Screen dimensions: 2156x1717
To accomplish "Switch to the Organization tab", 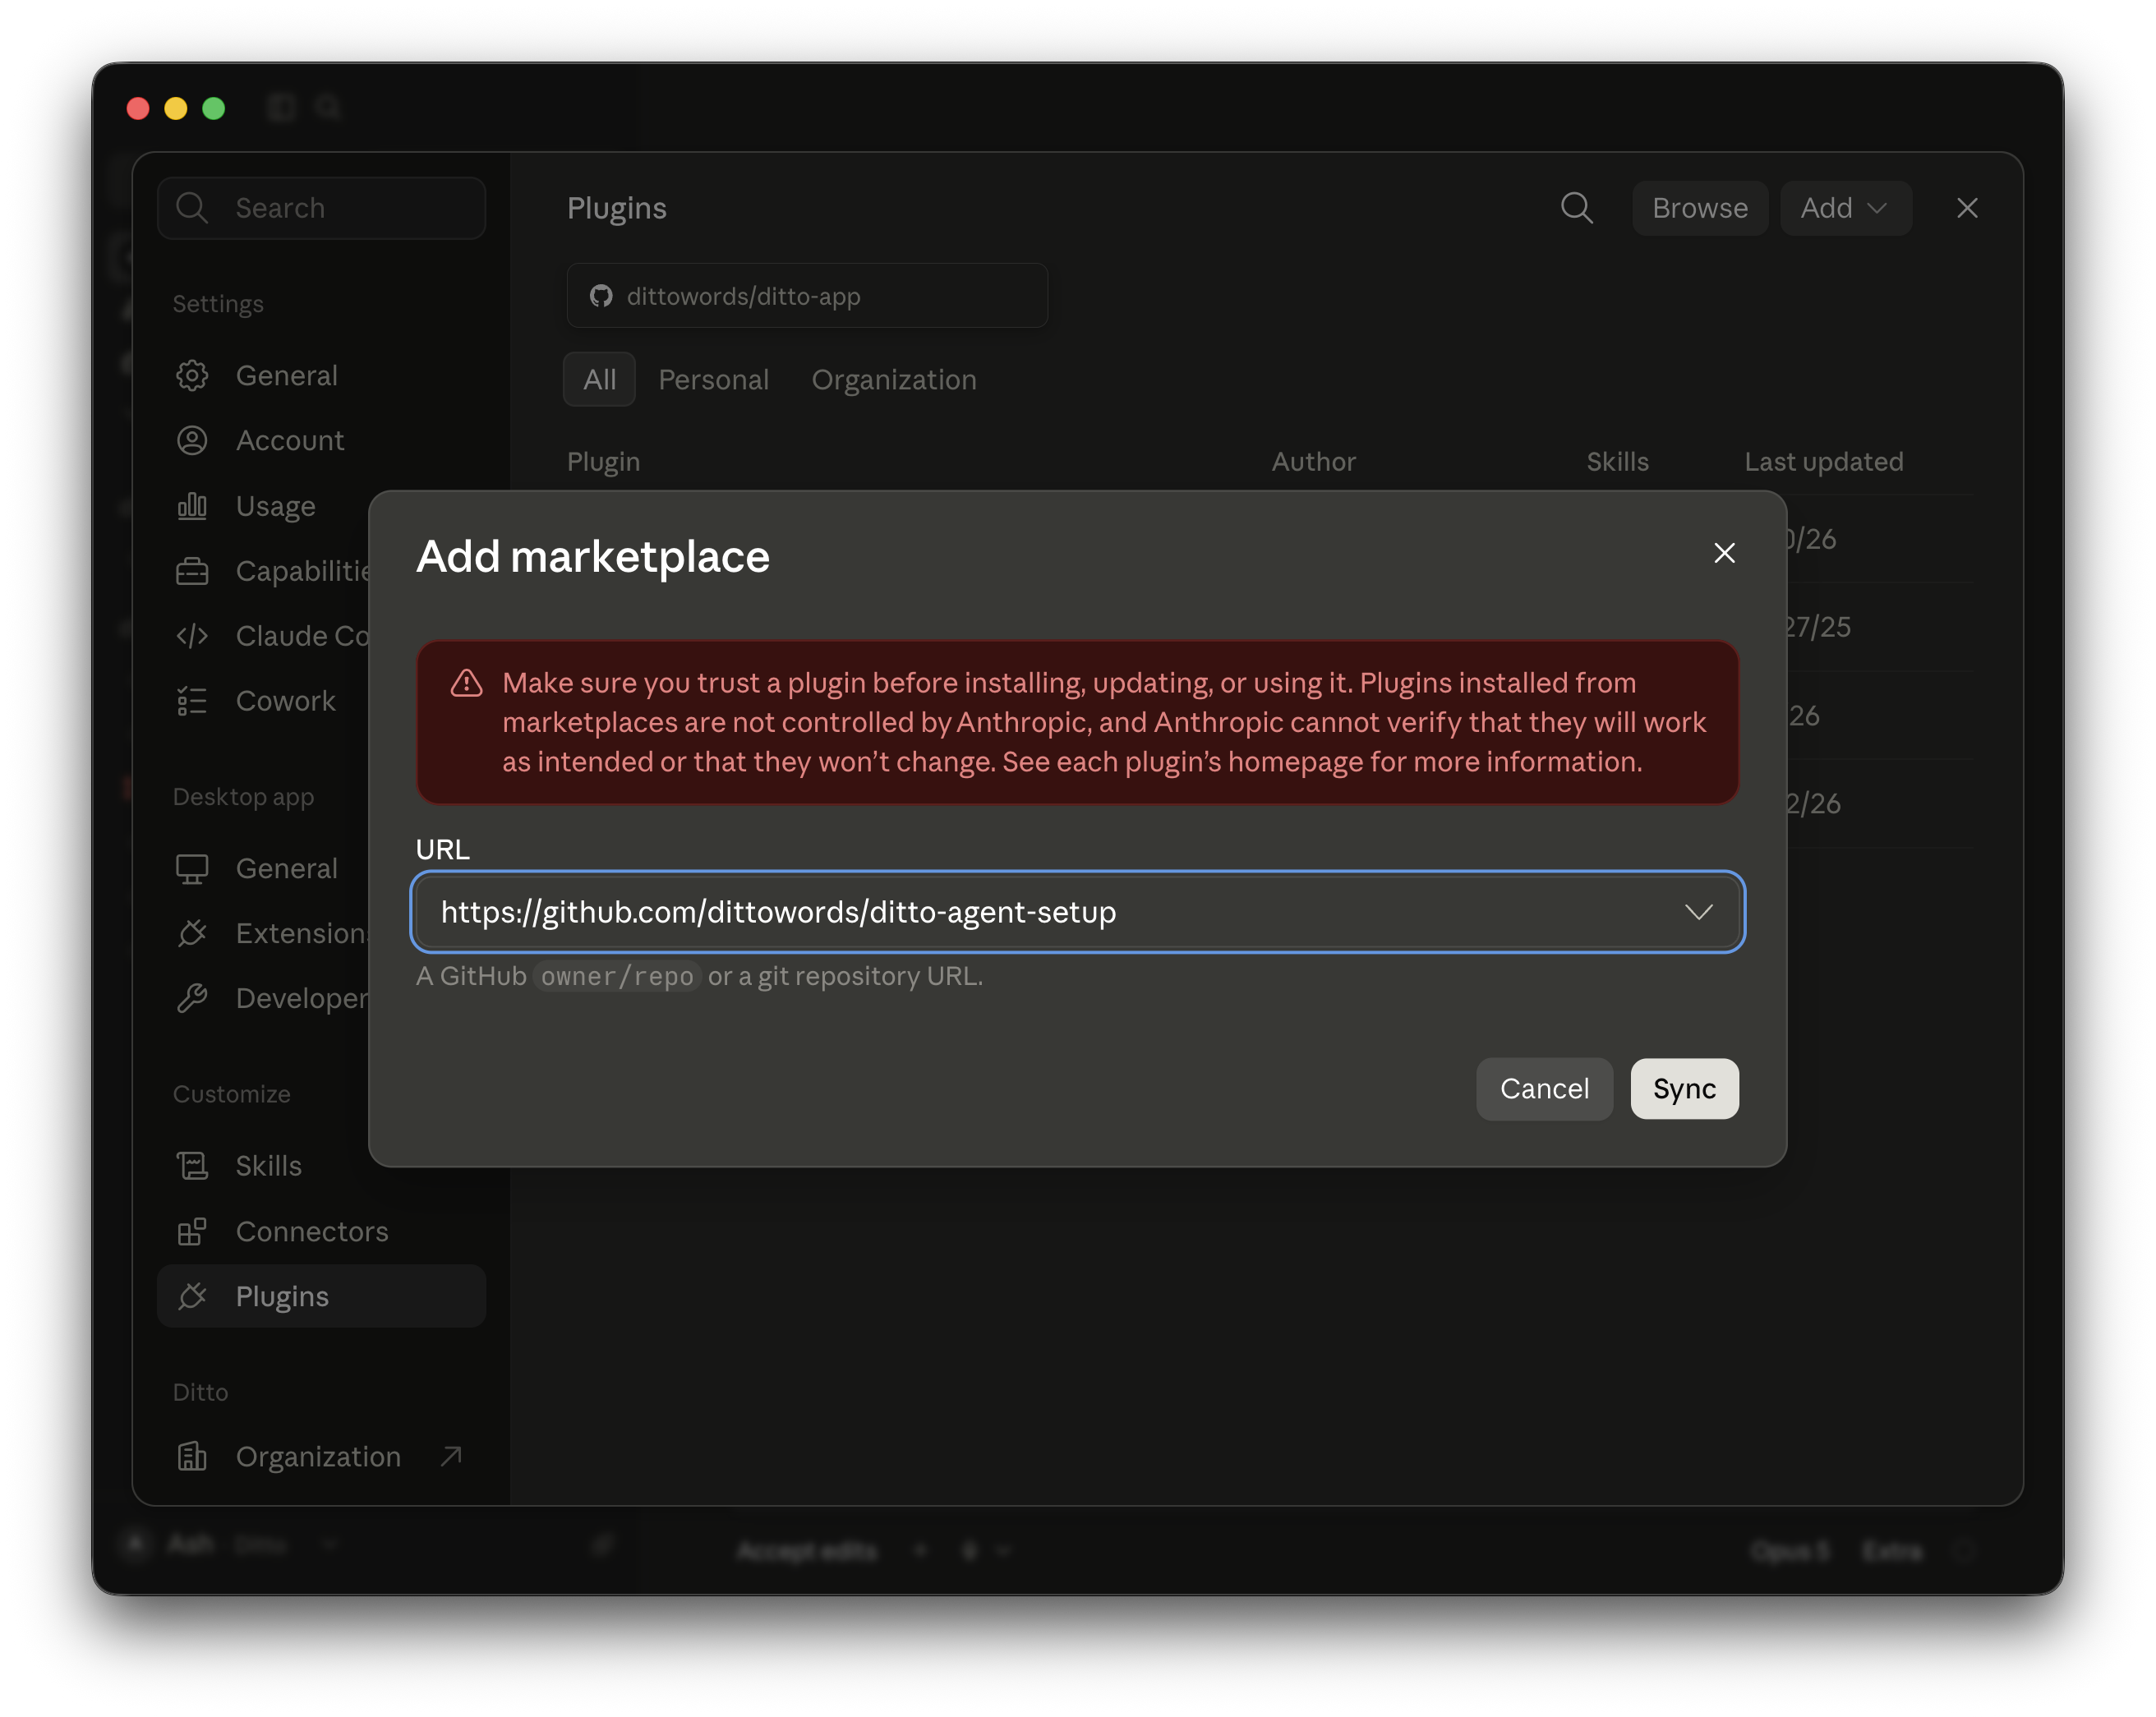I will 894,379.
